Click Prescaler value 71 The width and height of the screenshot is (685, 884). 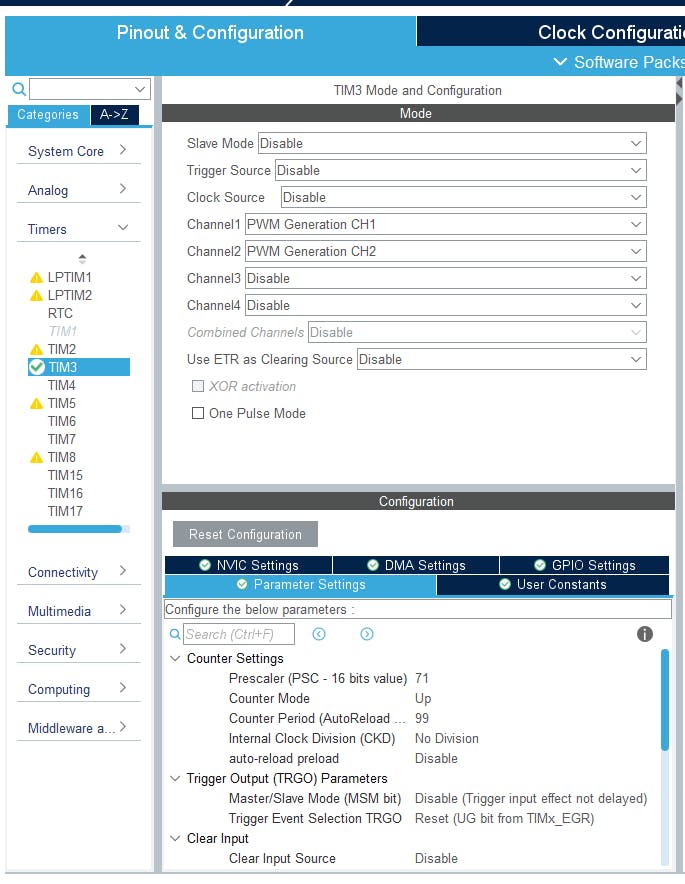422,678
